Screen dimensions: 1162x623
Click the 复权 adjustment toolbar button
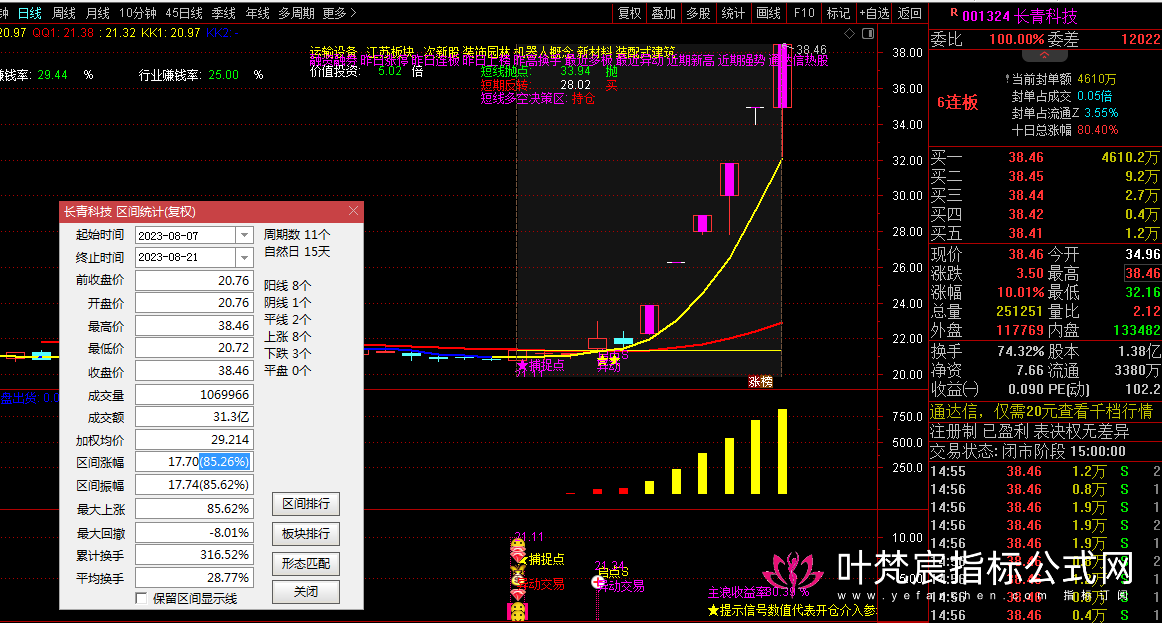(629, 13)
